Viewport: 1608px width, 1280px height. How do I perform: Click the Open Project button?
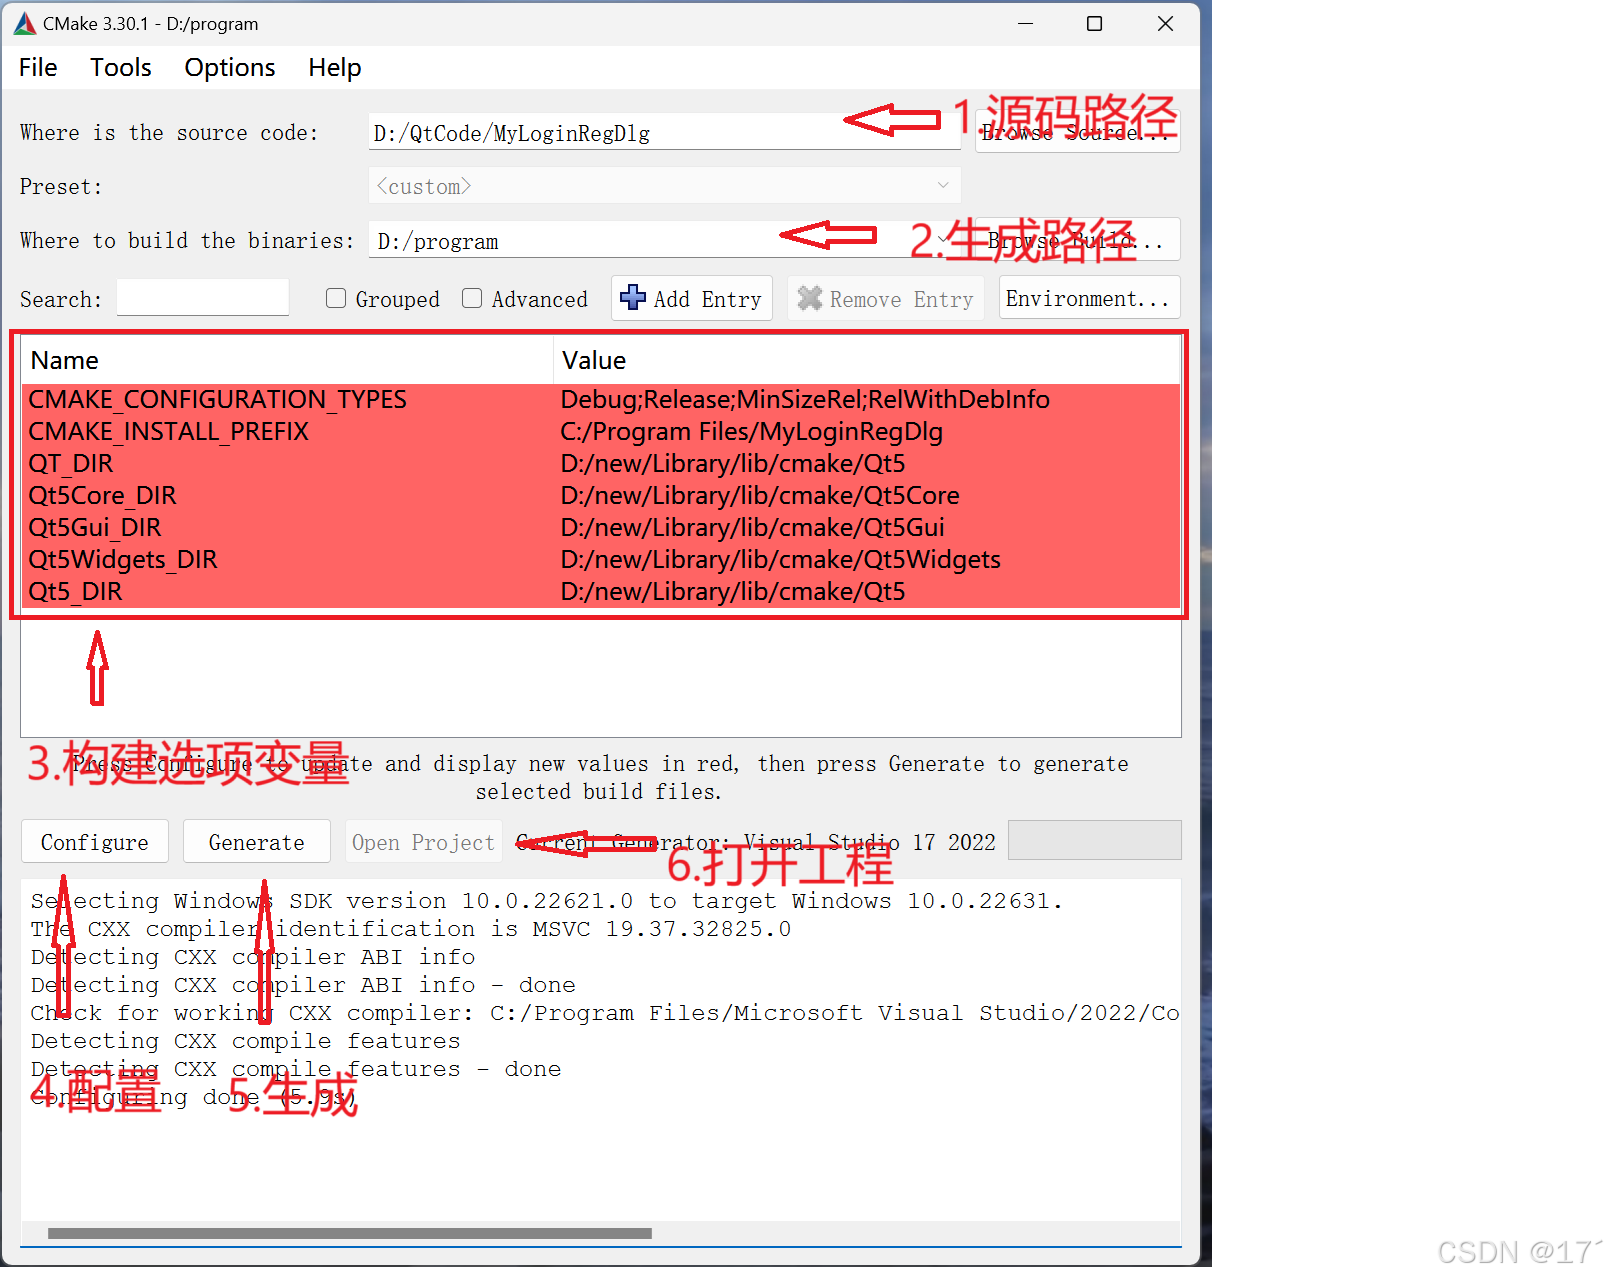(423, 842)
